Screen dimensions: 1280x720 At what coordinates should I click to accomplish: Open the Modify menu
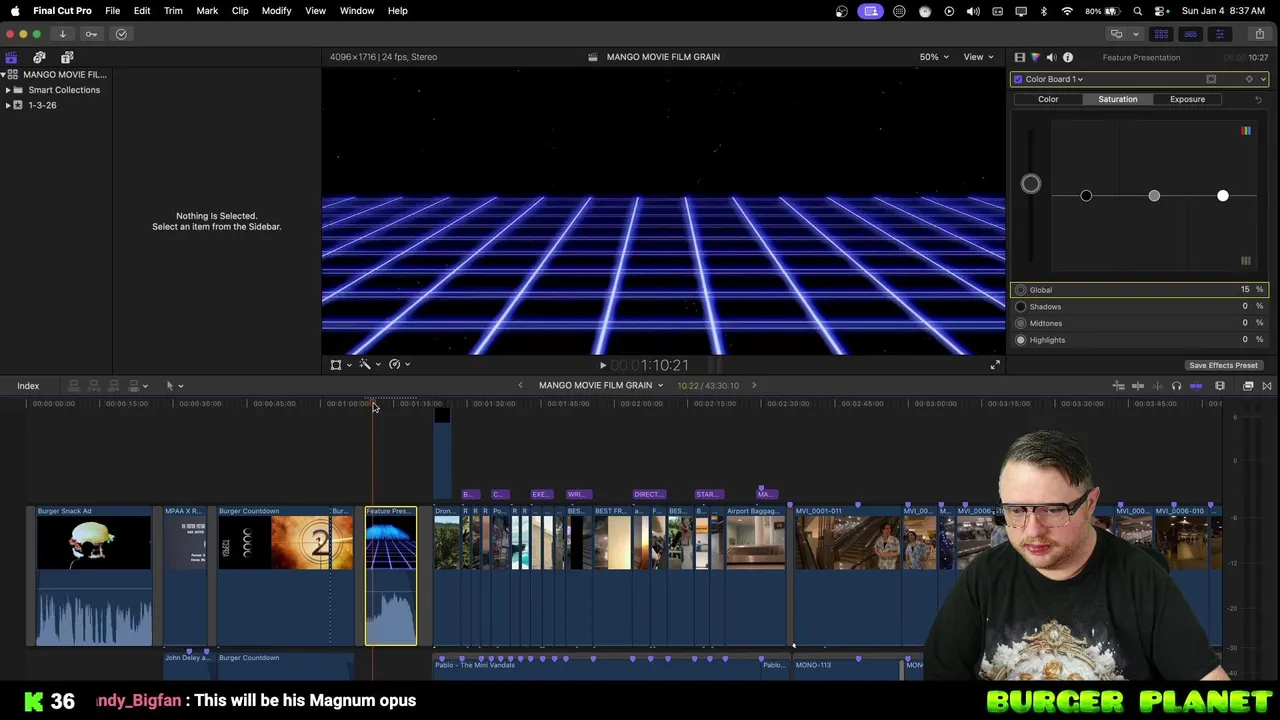pyautogui.click(x=276, y=11)
